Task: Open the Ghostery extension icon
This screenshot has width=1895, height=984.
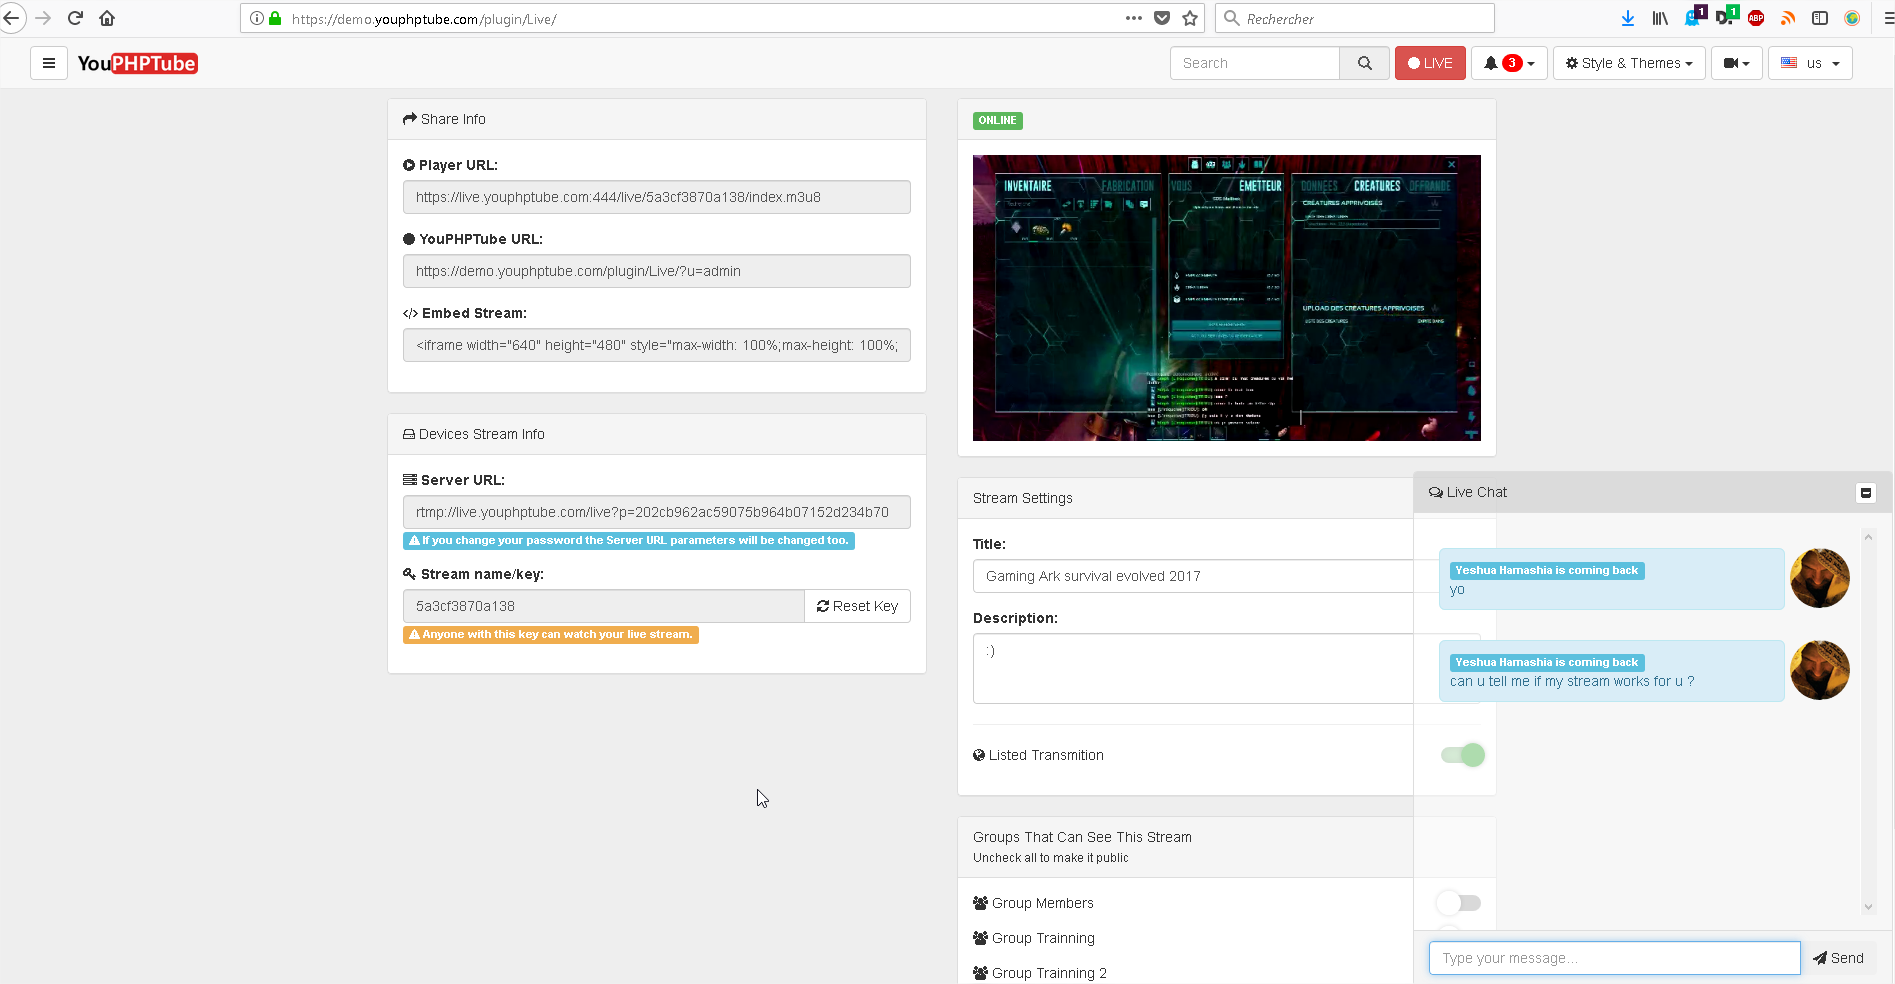Action: click(1694, 17)
